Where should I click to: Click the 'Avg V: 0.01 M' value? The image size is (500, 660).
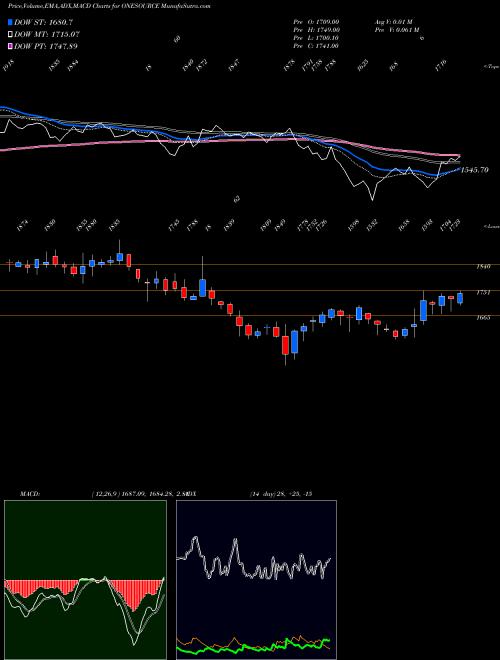394,22
